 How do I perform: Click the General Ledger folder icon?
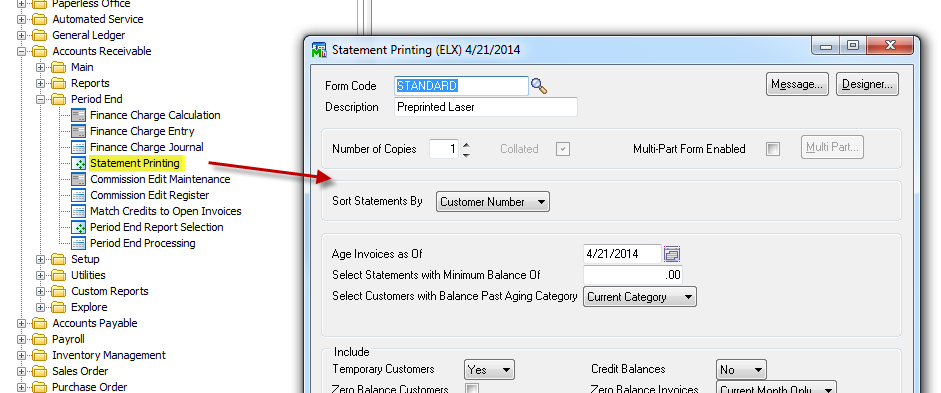[40, 35]
